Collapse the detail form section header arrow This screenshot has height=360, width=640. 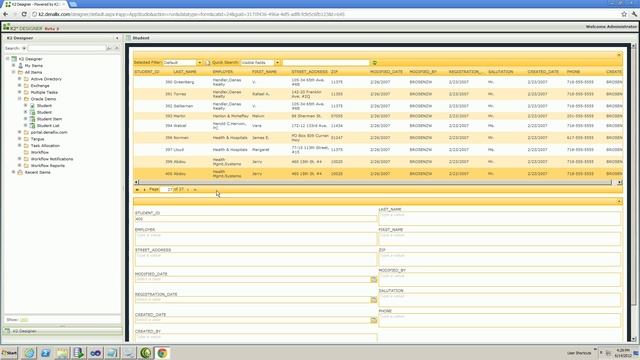(x=619, y=201)
